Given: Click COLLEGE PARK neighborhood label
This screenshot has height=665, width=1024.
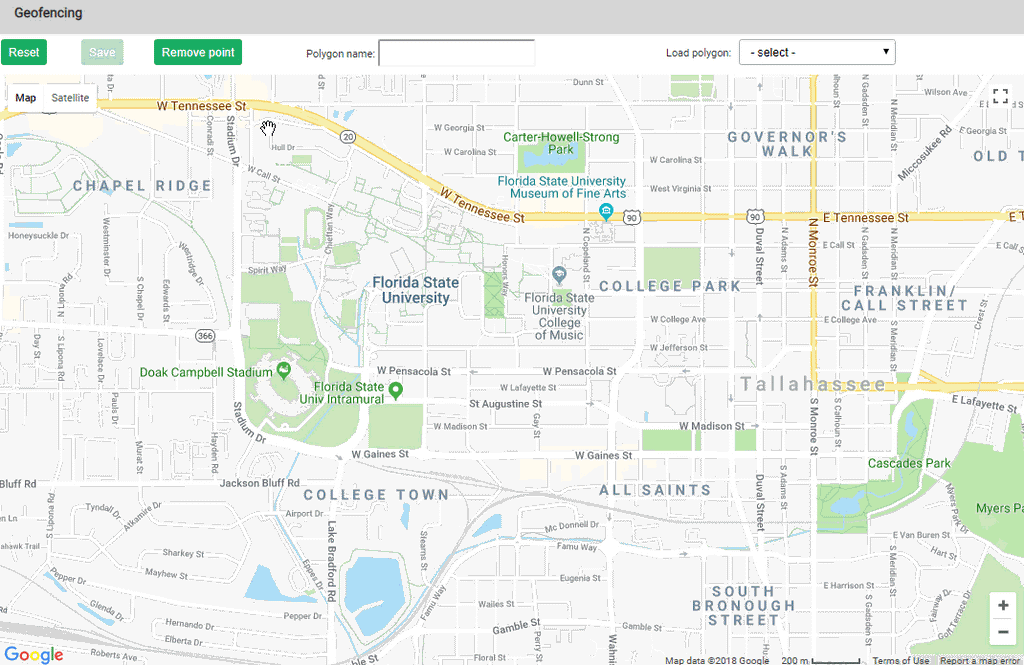Looking at the screenshot, I should pyautogui.click(x=670, y=286).
